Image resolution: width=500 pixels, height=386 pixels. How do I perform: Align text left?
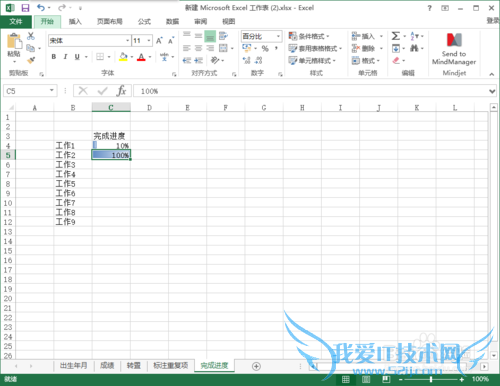click(x=187, y=48)
